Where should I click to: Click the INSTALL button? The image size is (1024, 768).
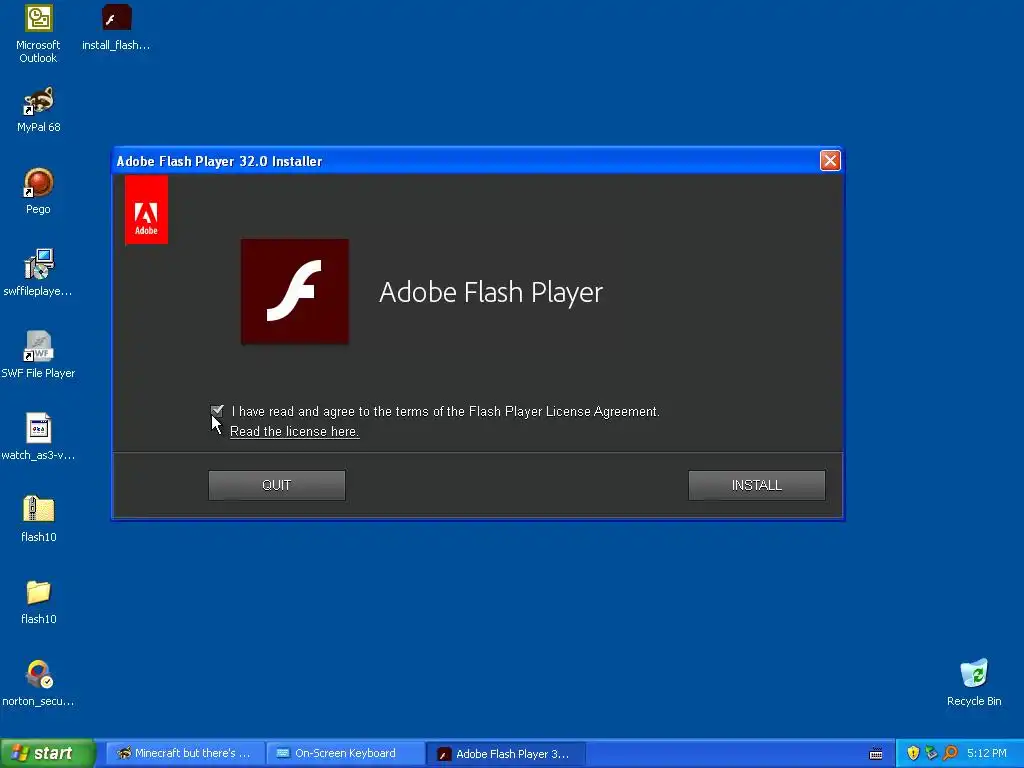click(757, 485)
